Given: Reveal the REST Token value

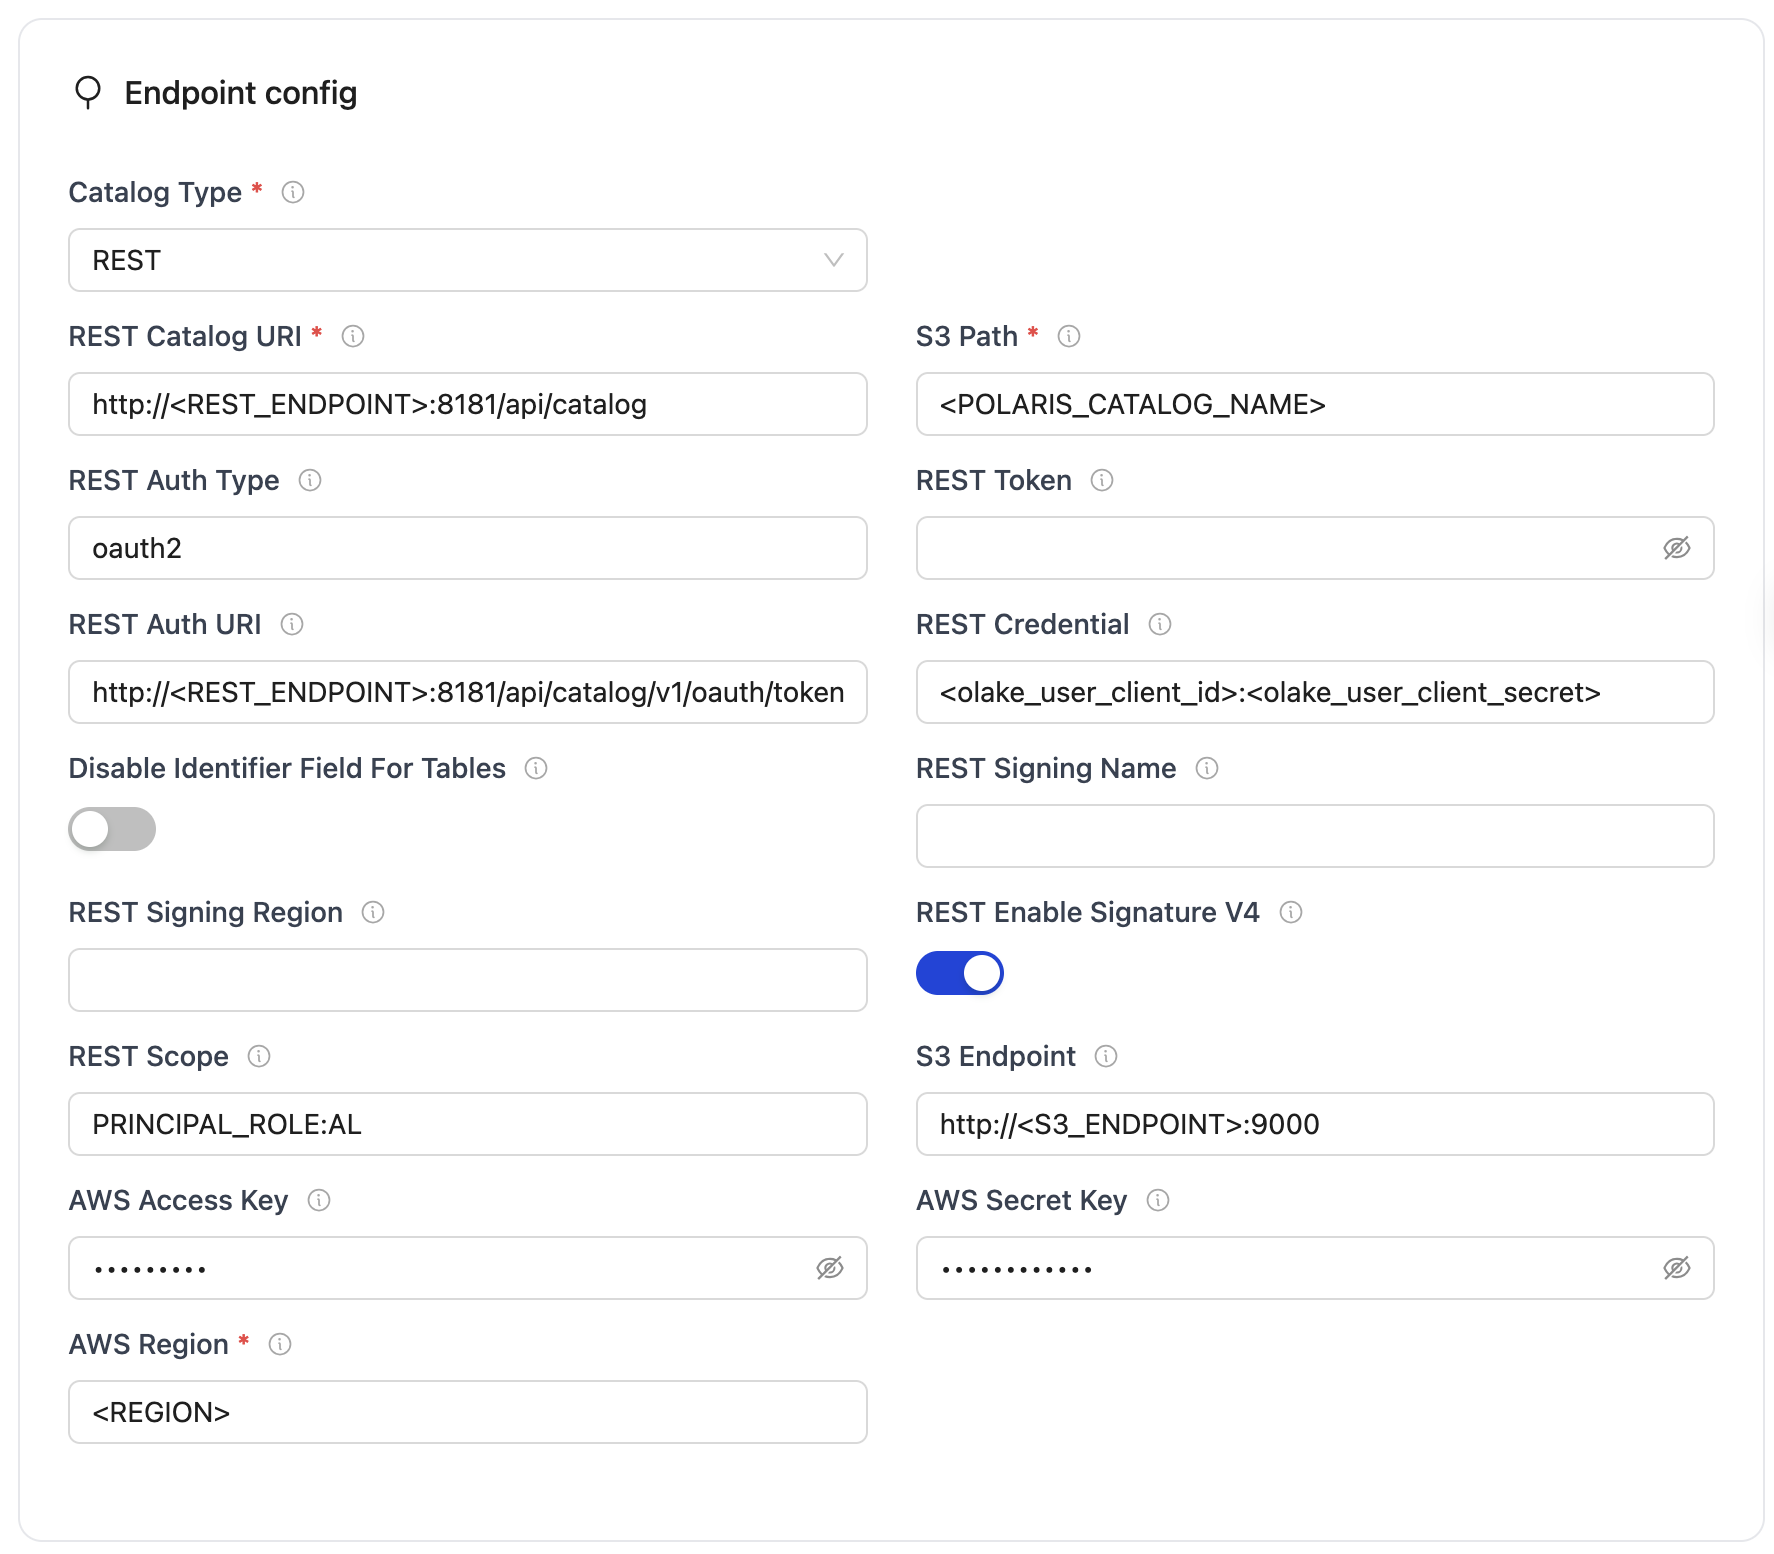Looking at the screenshot, I should [1676, 548].
